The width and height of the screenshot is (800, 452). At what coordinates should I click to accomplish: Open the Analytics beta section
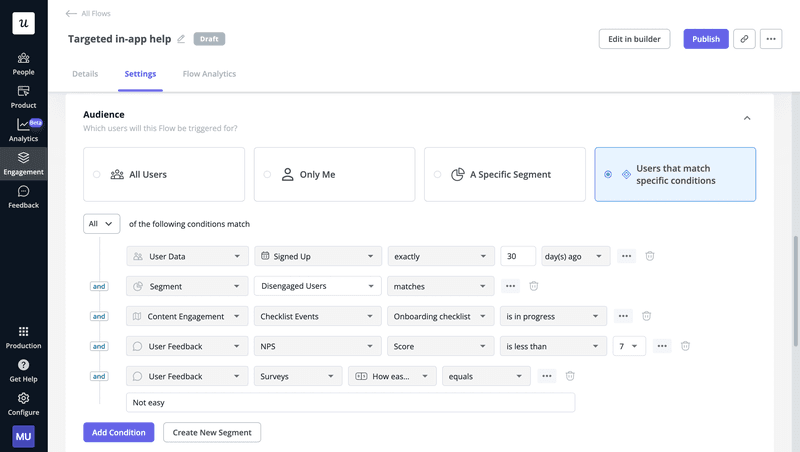pos(23,131)
